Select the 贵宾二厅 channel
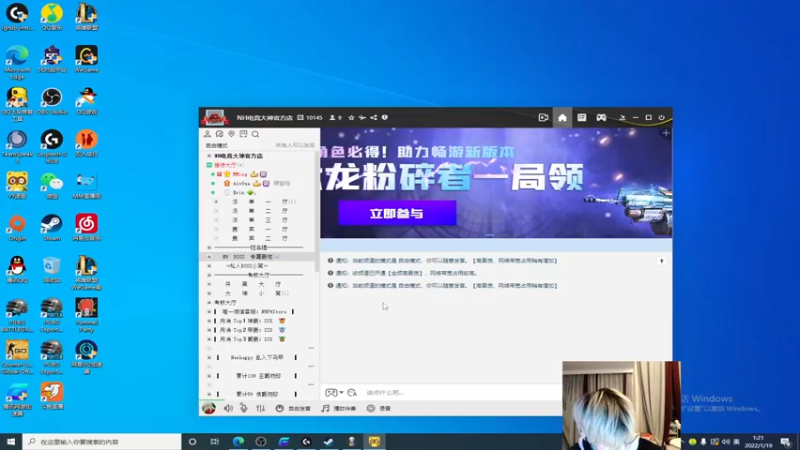The height and width of the screenshot is (450, 800). [260, 238]
